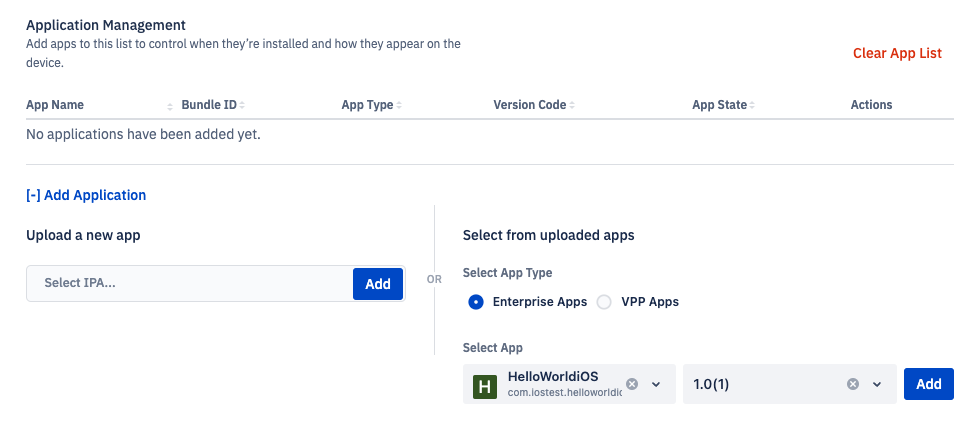
Task: Click the Actions column header
Action: pyautogui.click(x=871, y=105)
